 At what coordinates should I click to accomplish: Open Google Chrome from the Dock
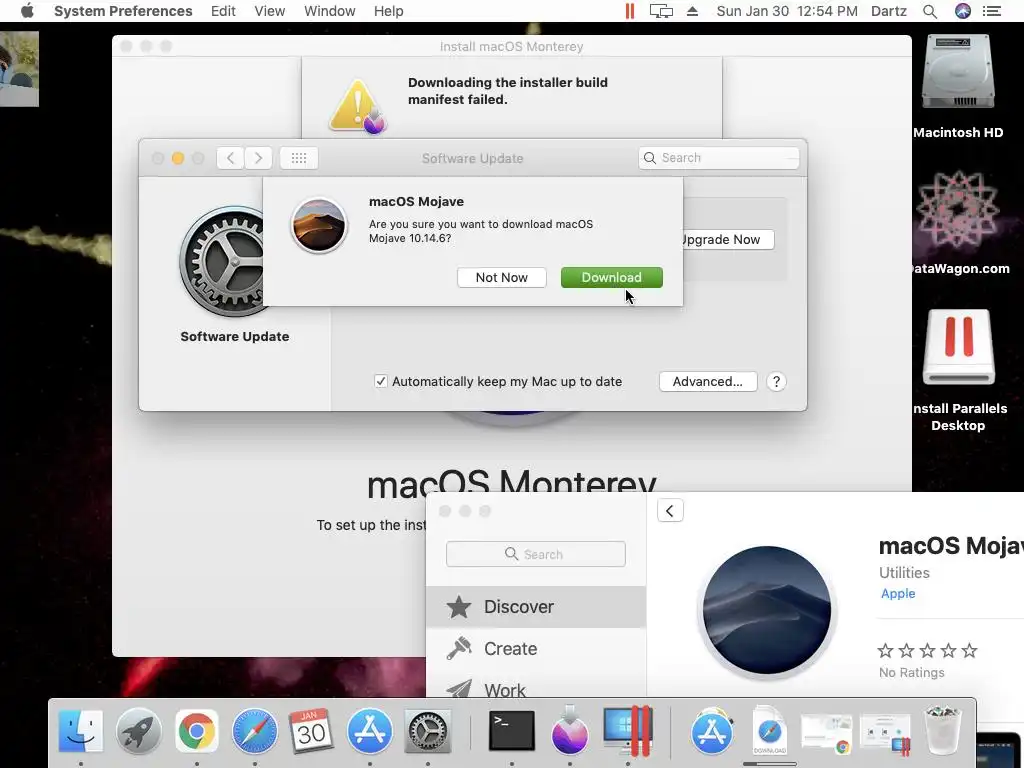point(197,731)
